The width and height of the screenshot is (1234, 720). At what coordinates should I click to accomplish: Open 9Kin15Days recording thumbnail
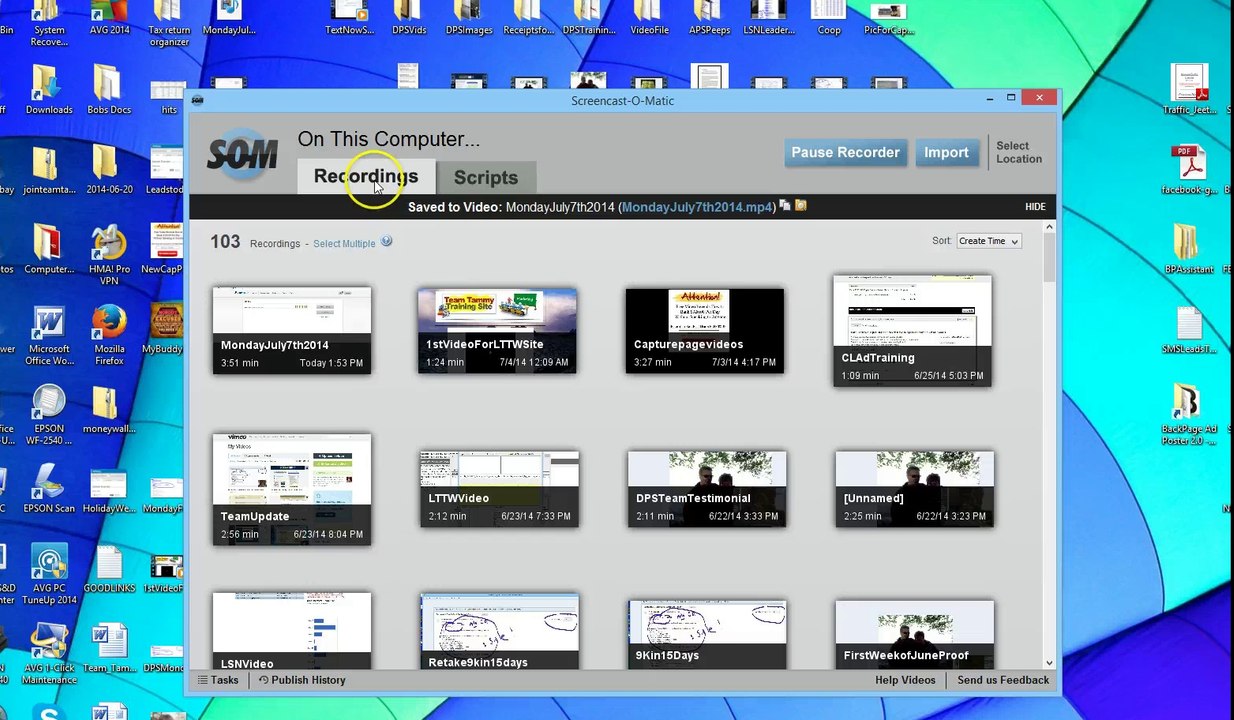[x=707, y=635]
